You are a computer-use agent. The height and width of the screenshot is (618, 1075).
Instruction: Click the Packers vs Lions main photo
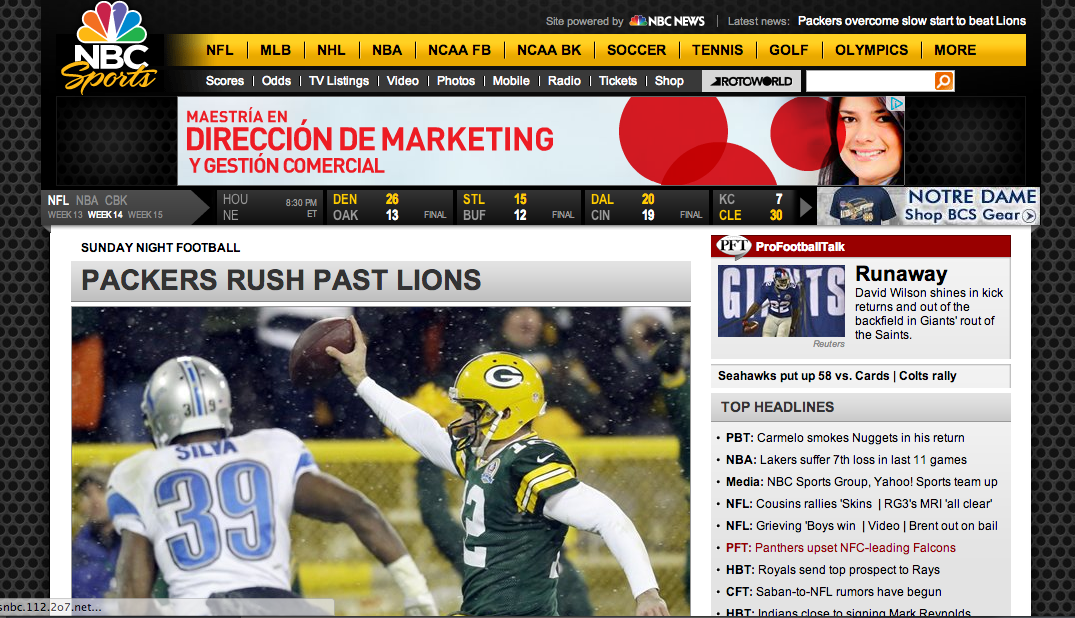(x=381, y=461)
